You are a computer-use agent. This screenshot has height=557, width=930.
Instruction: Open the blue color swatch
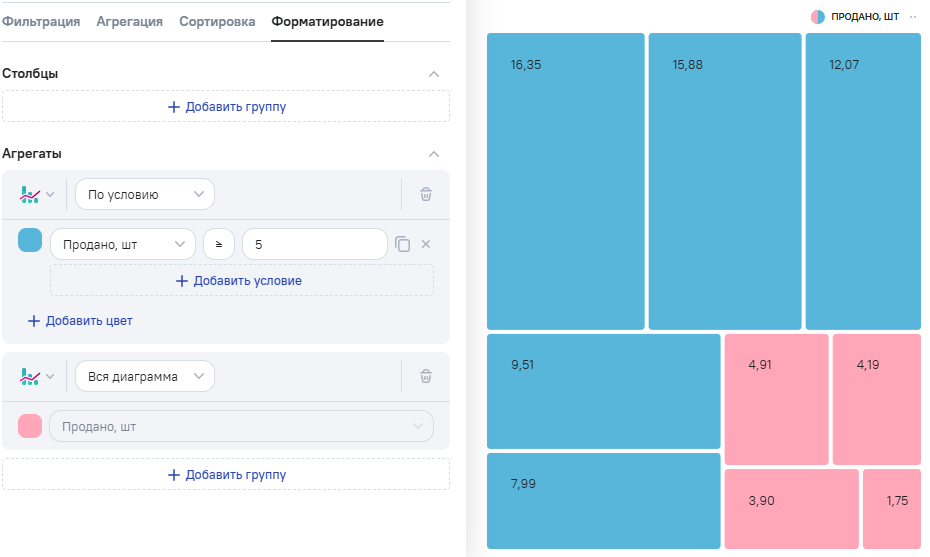(30, 241)
